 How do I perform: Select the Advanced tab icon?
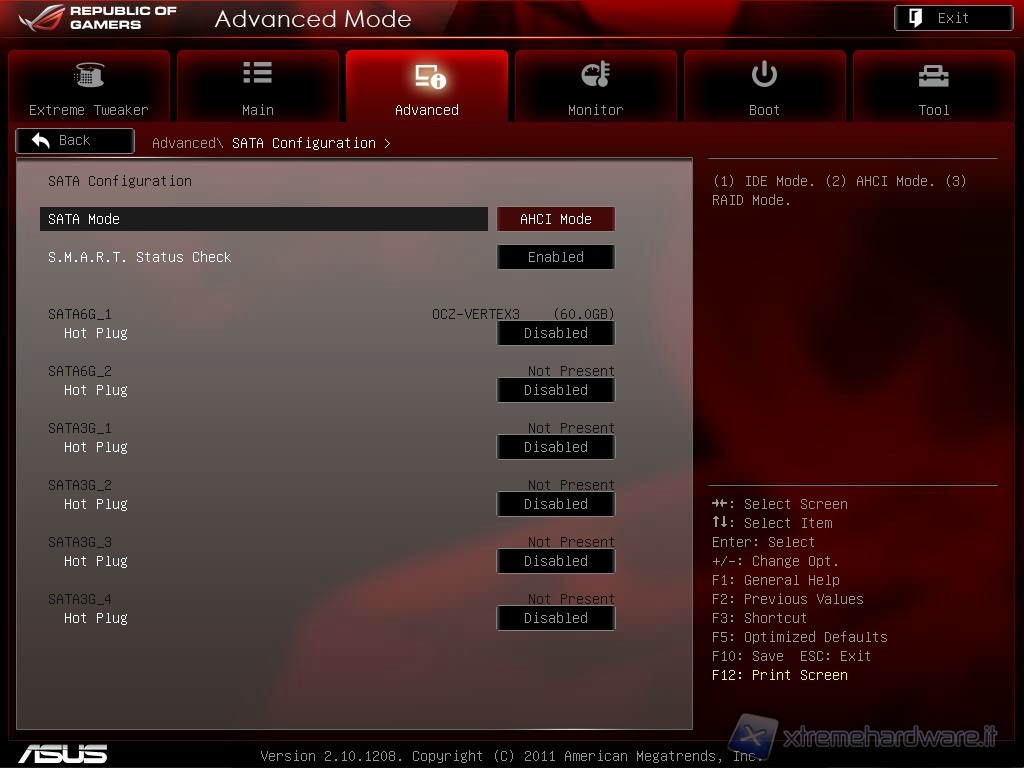427,76
